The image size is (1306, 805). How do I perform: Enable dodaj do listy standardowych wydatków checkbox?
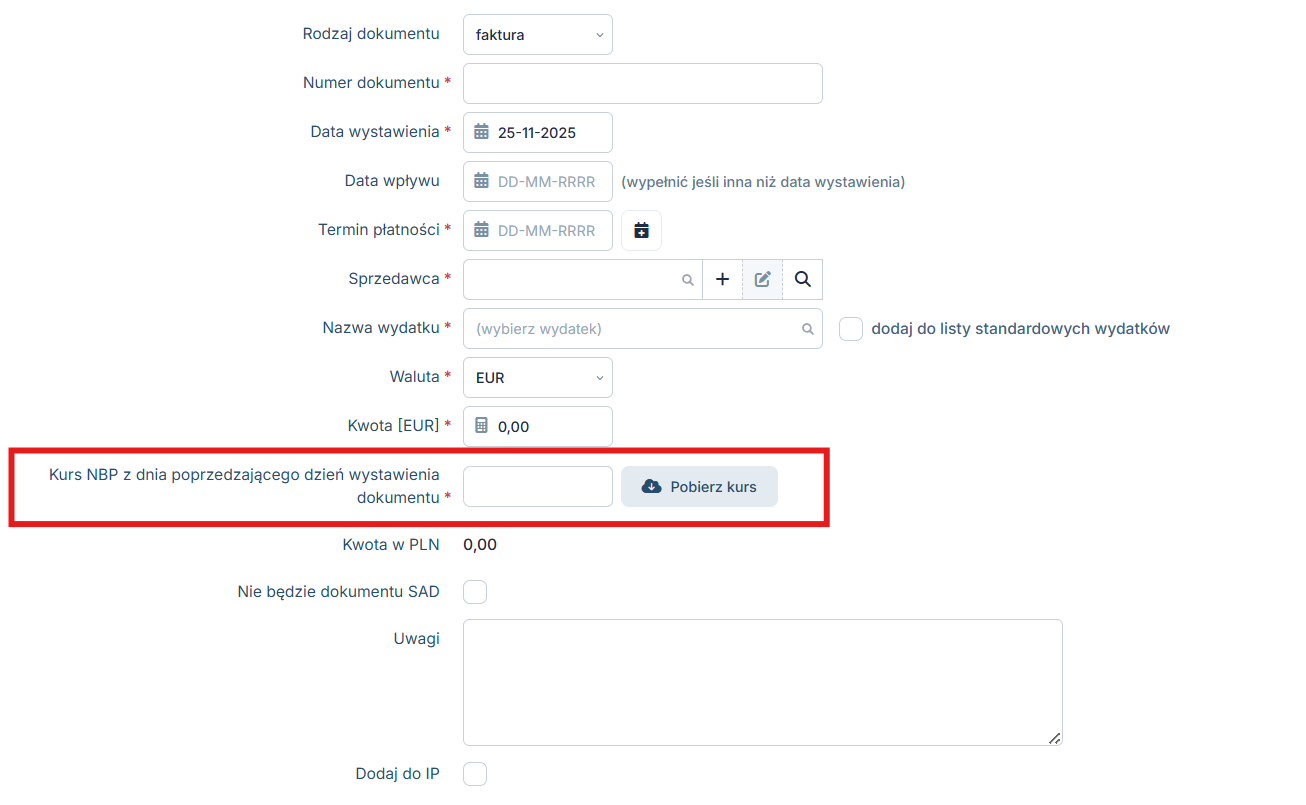pos(850,329)
